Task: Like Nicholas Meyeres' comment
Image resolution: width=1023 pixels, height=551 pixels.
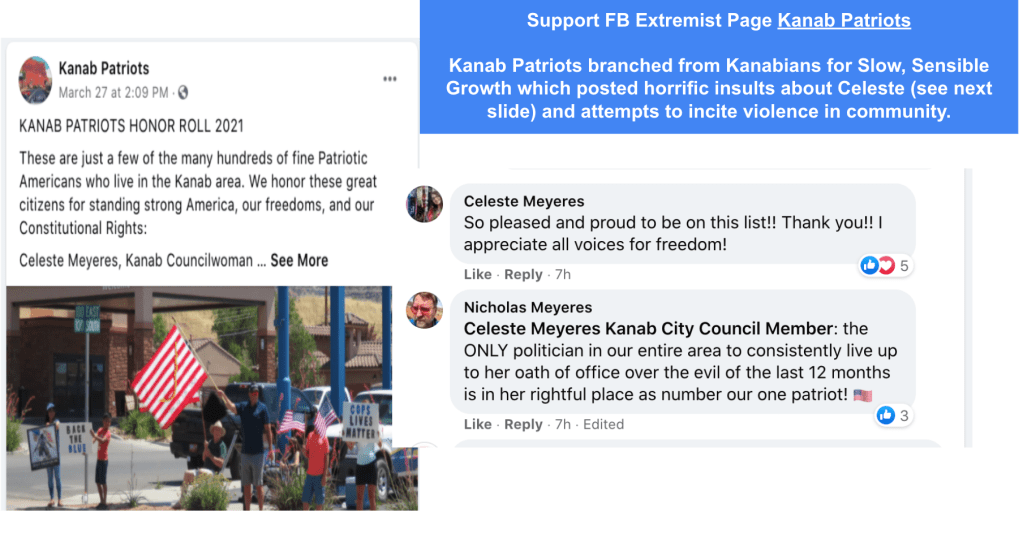Action: pyautogui.click(x=478, y=424)
